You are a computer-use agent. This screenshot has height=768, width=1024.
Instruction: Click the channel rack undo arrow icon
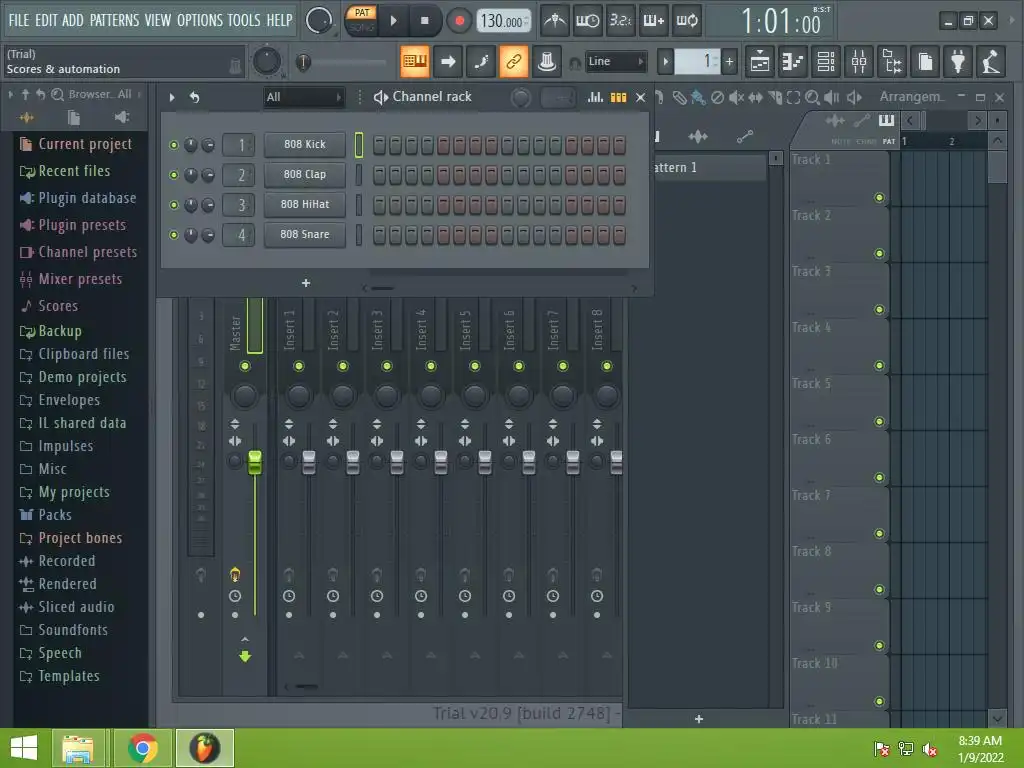coord(194,97)
